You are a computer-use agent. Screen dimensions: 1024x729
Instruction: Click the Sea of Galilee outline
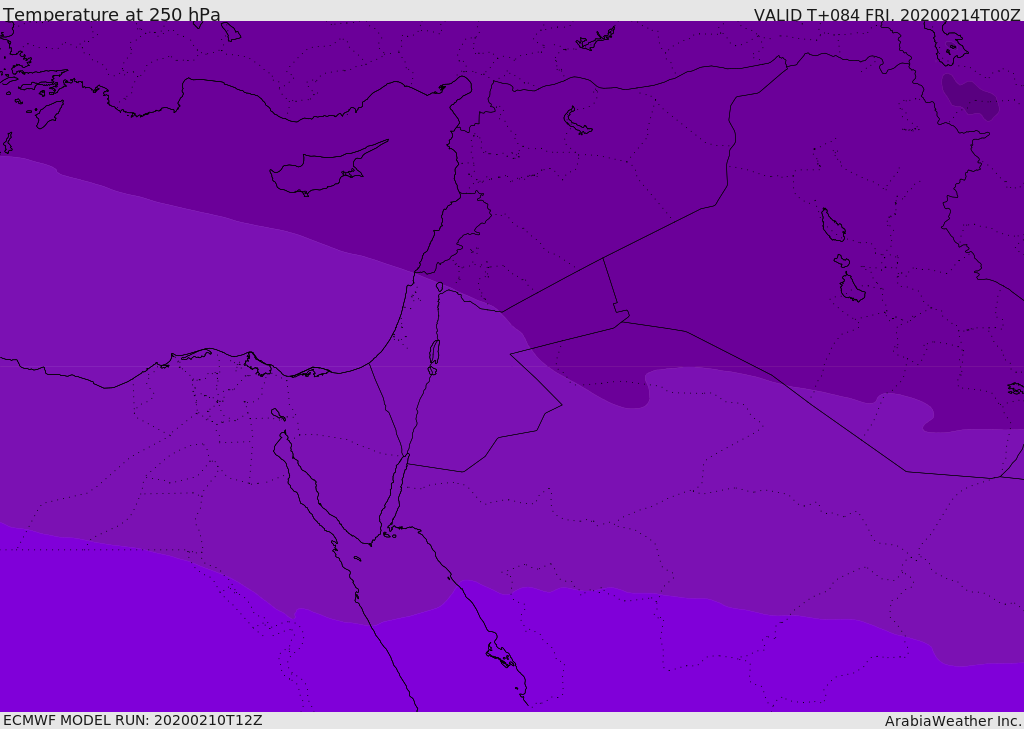tap(440, 287)
